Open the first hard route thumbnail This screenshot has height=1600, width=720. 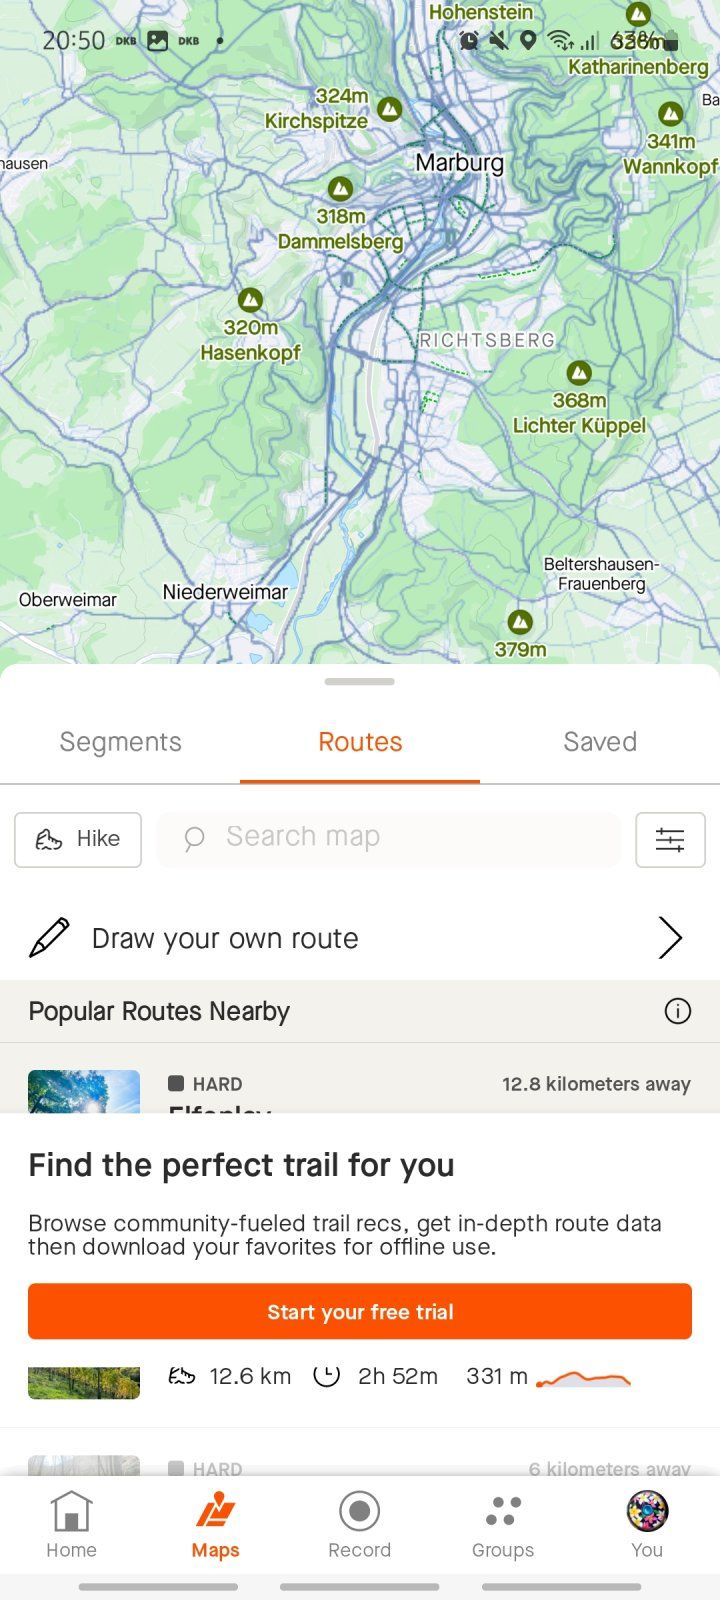tap(84, 1091)
